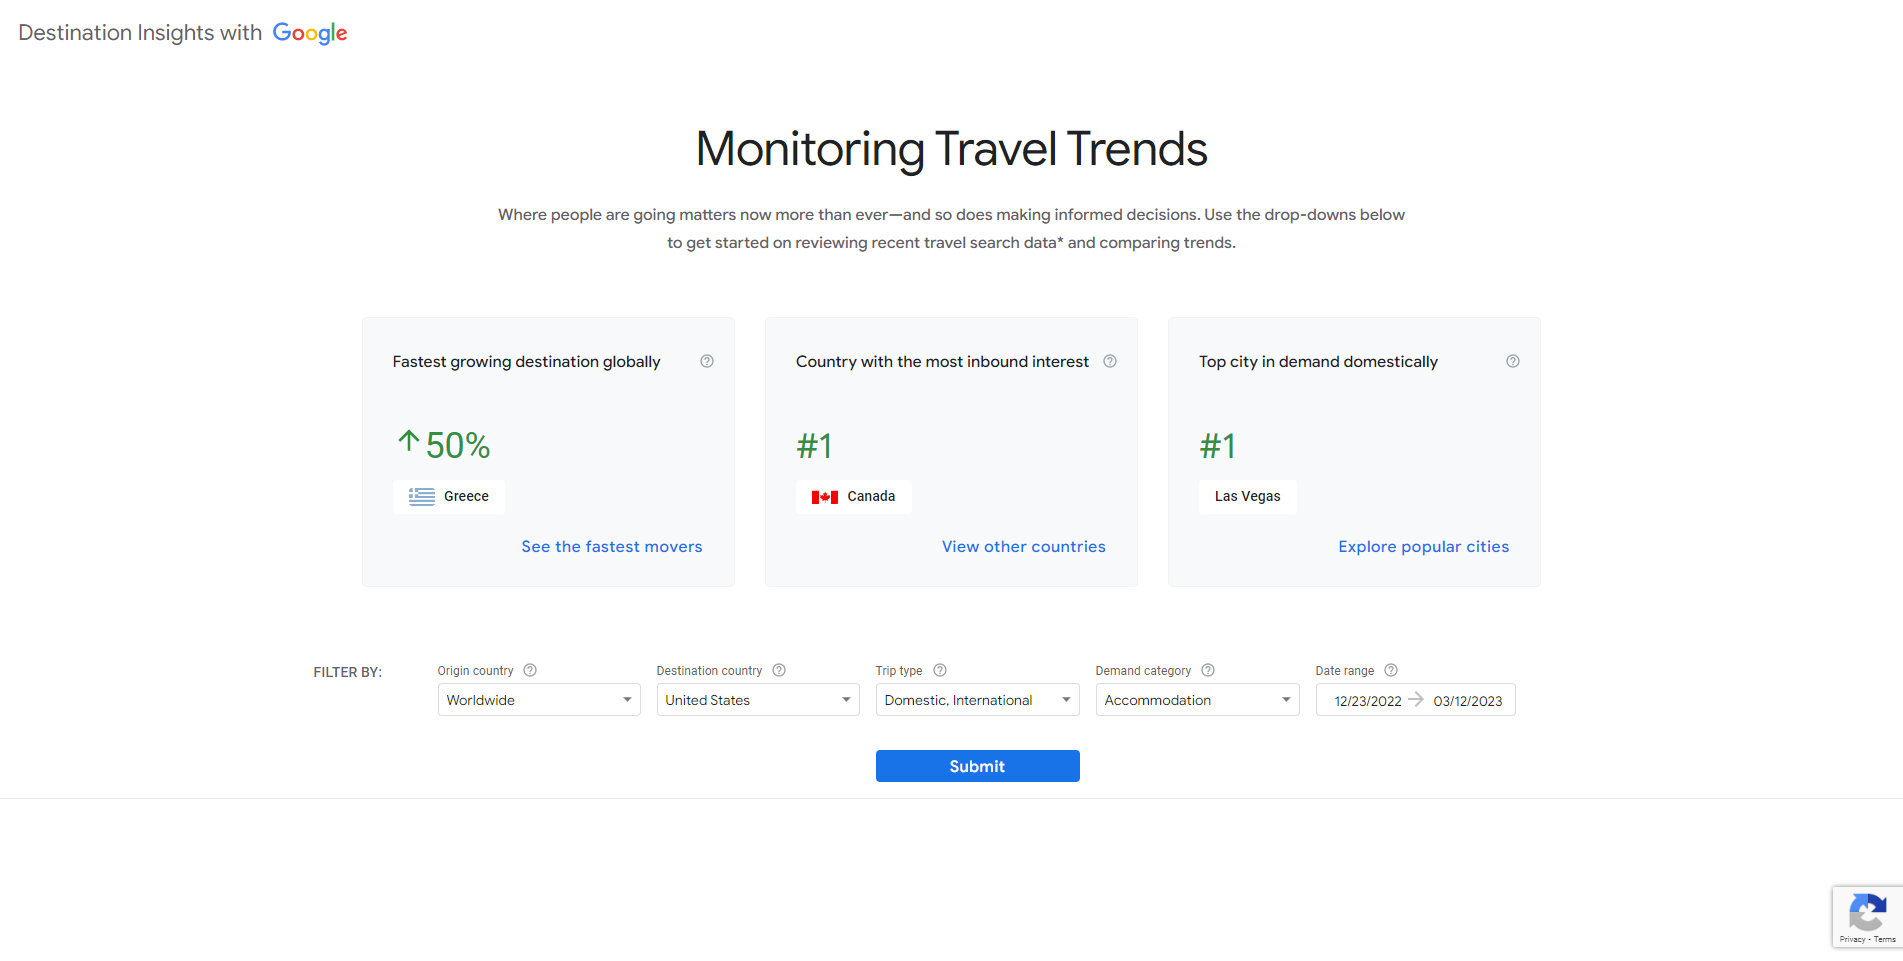Click the Demand category label
Image resolution: width=1903 pixels, height=961 pixels.
[x=1143, y=671]
